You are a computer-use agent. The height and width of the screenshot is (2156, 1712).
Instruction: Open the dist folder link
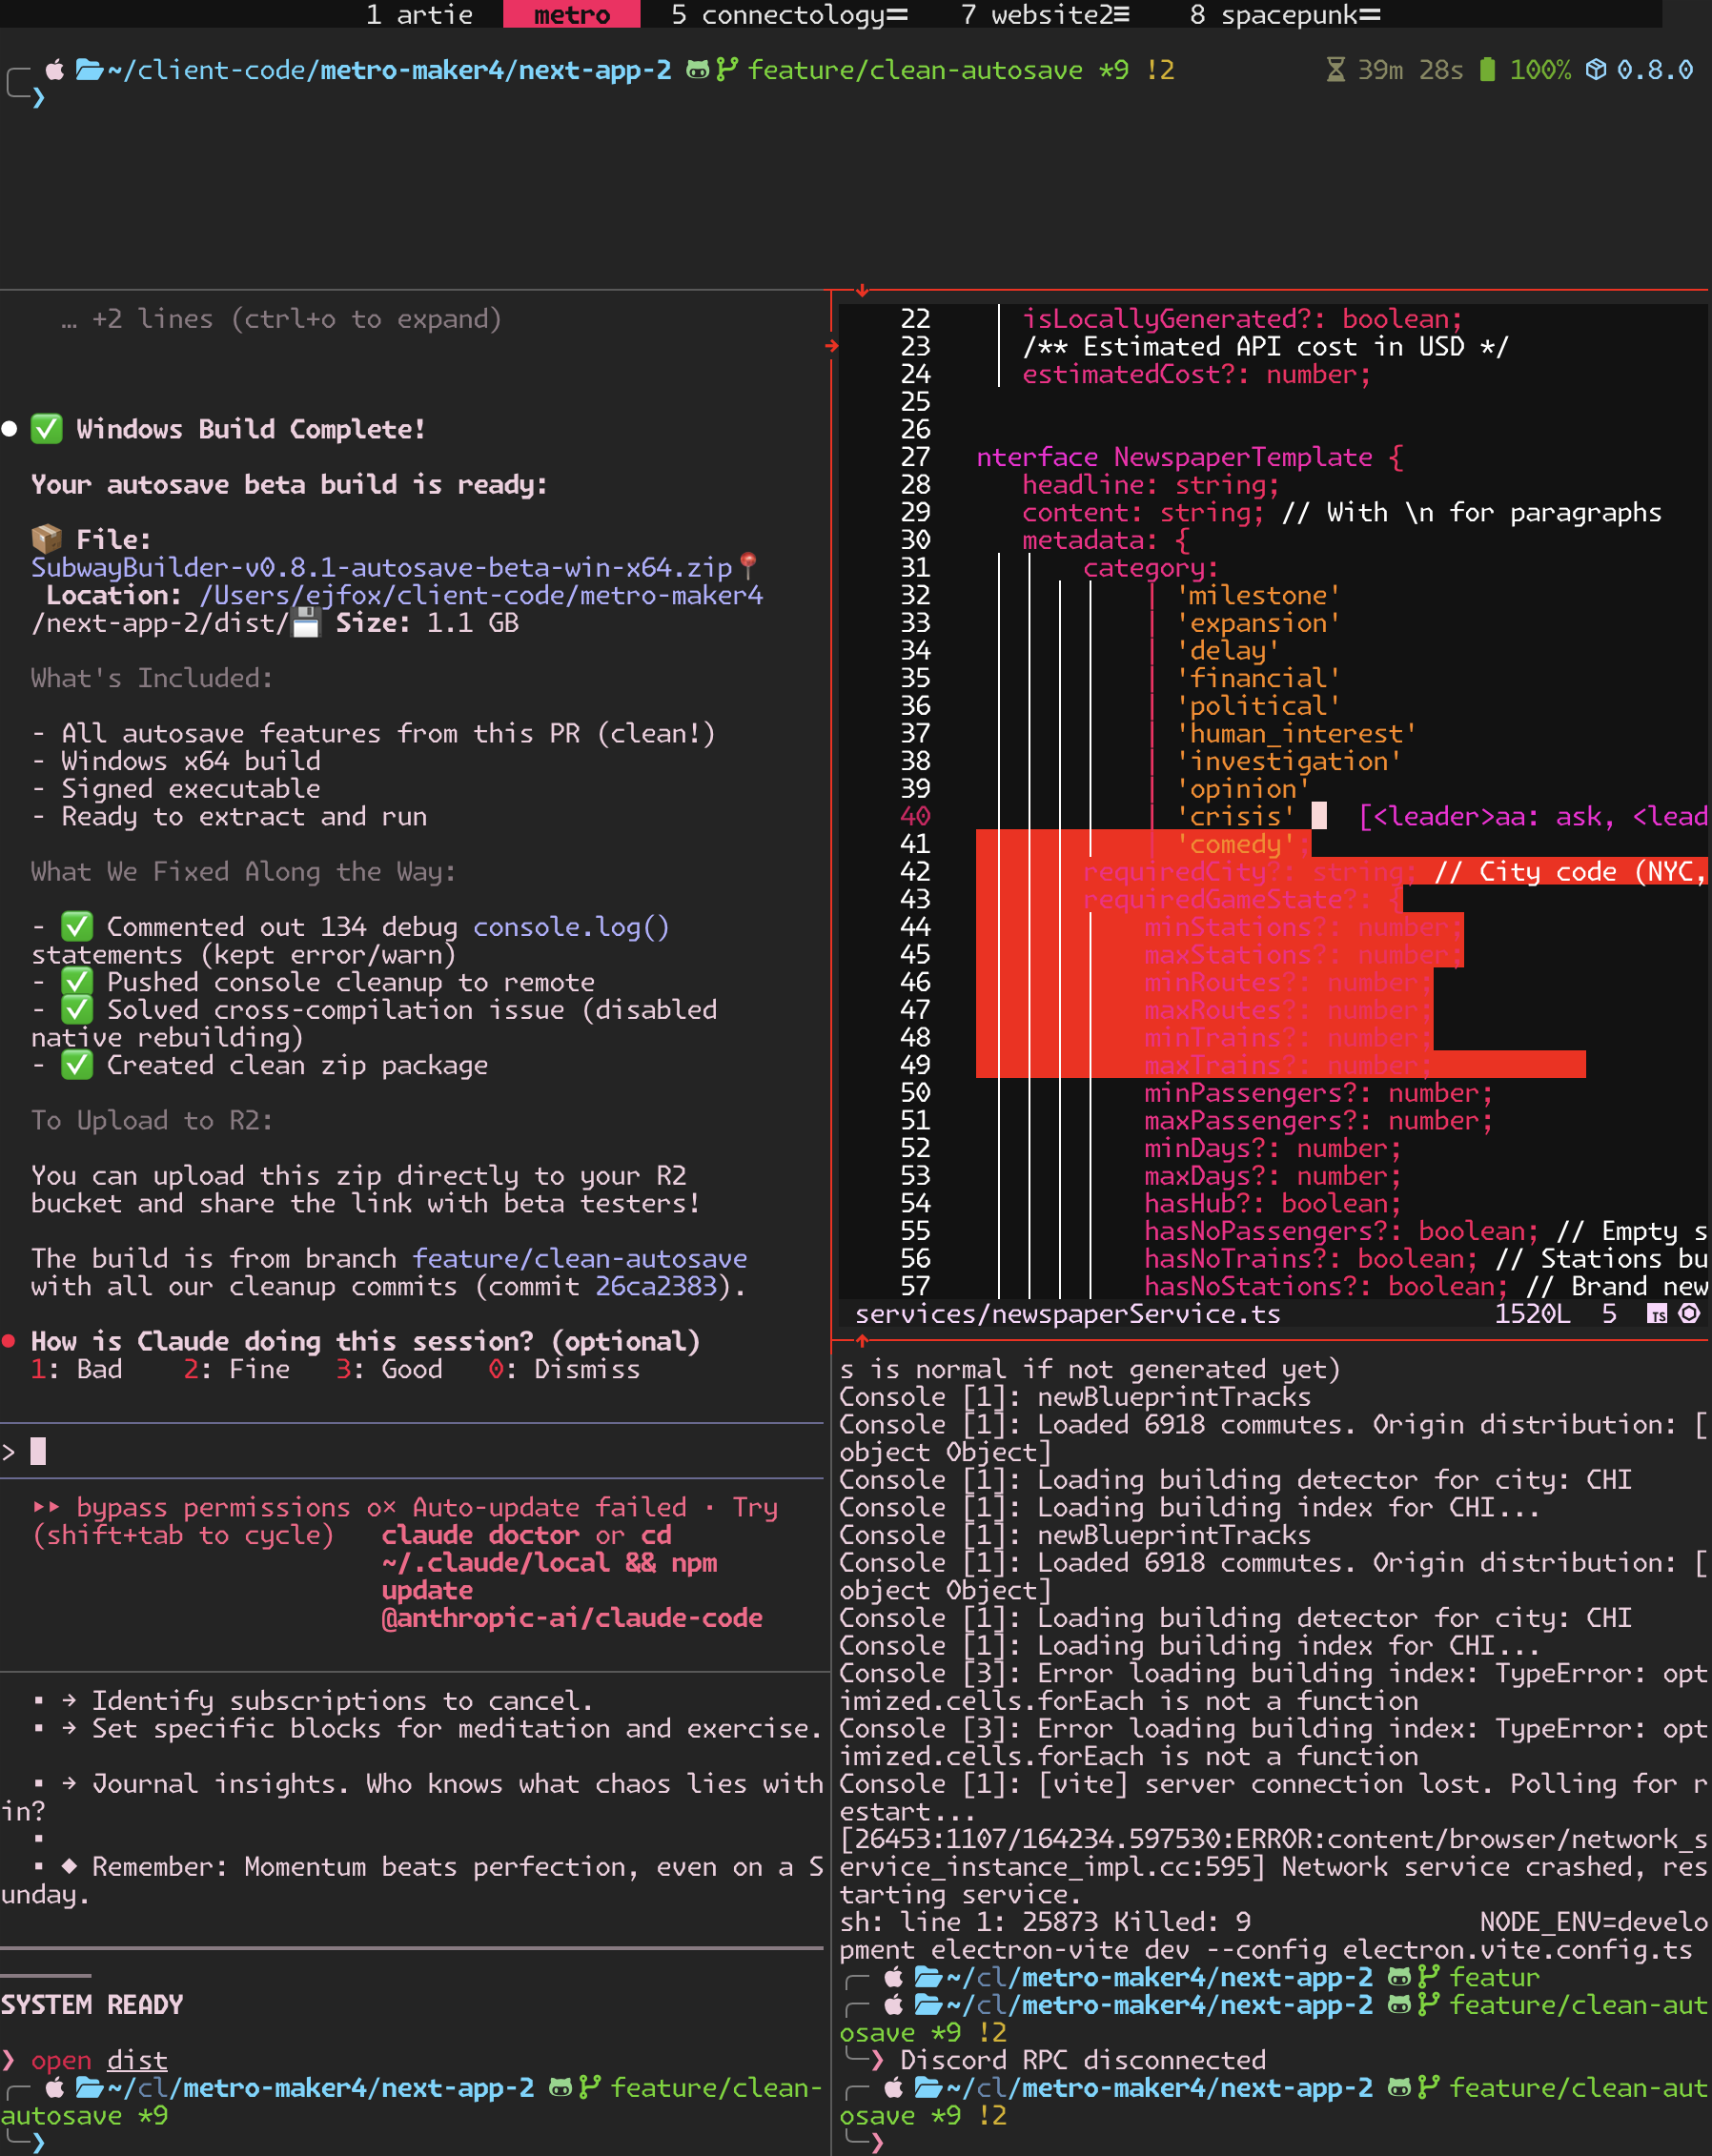click(137, 2060)
